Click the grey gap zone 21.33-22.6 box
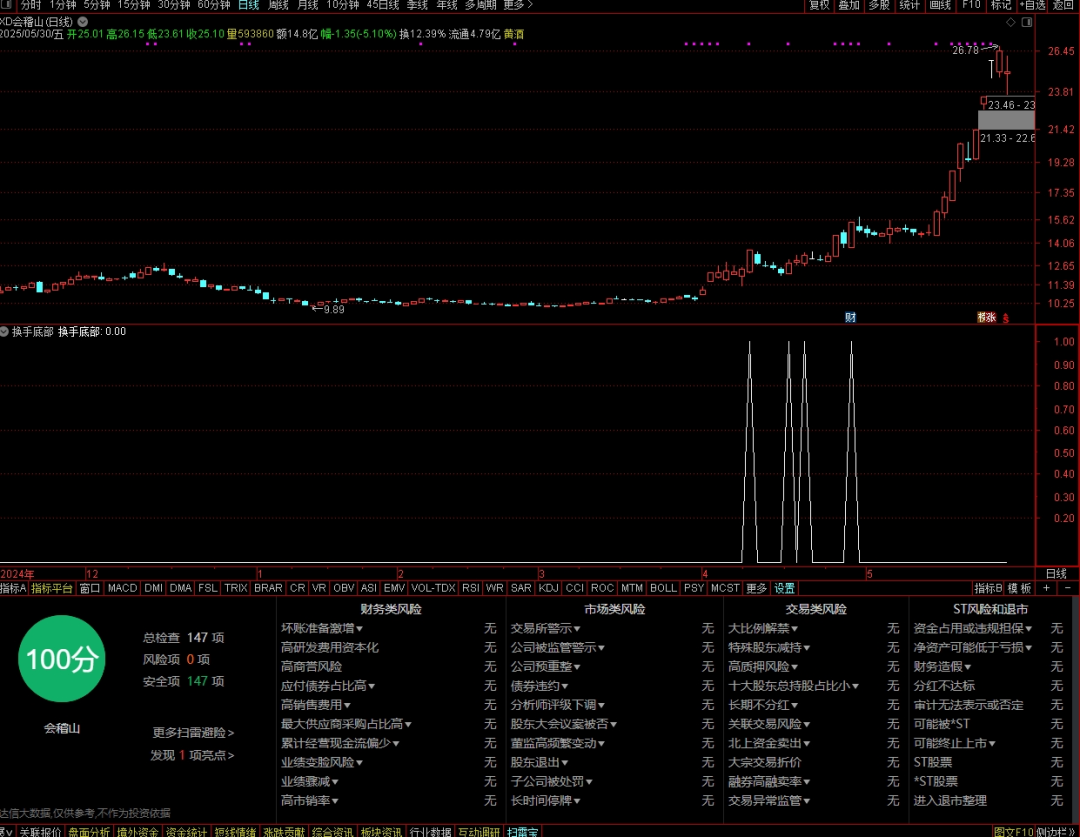This screenshot has height=837, width=1080. 1006,120
